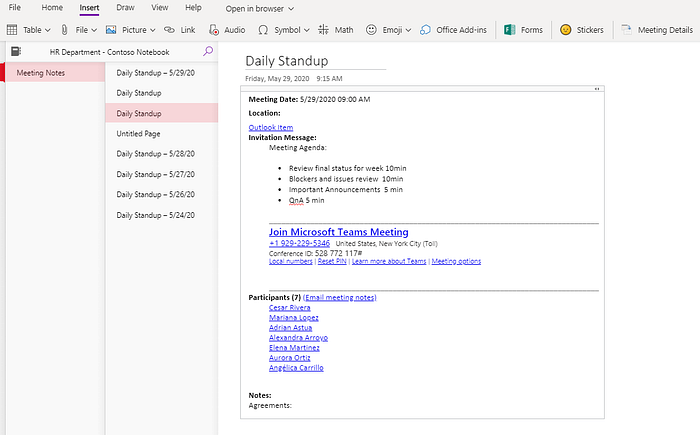Screen dimensions: 700x435
Task: Click the Audio recording icon
Action: 214,30
